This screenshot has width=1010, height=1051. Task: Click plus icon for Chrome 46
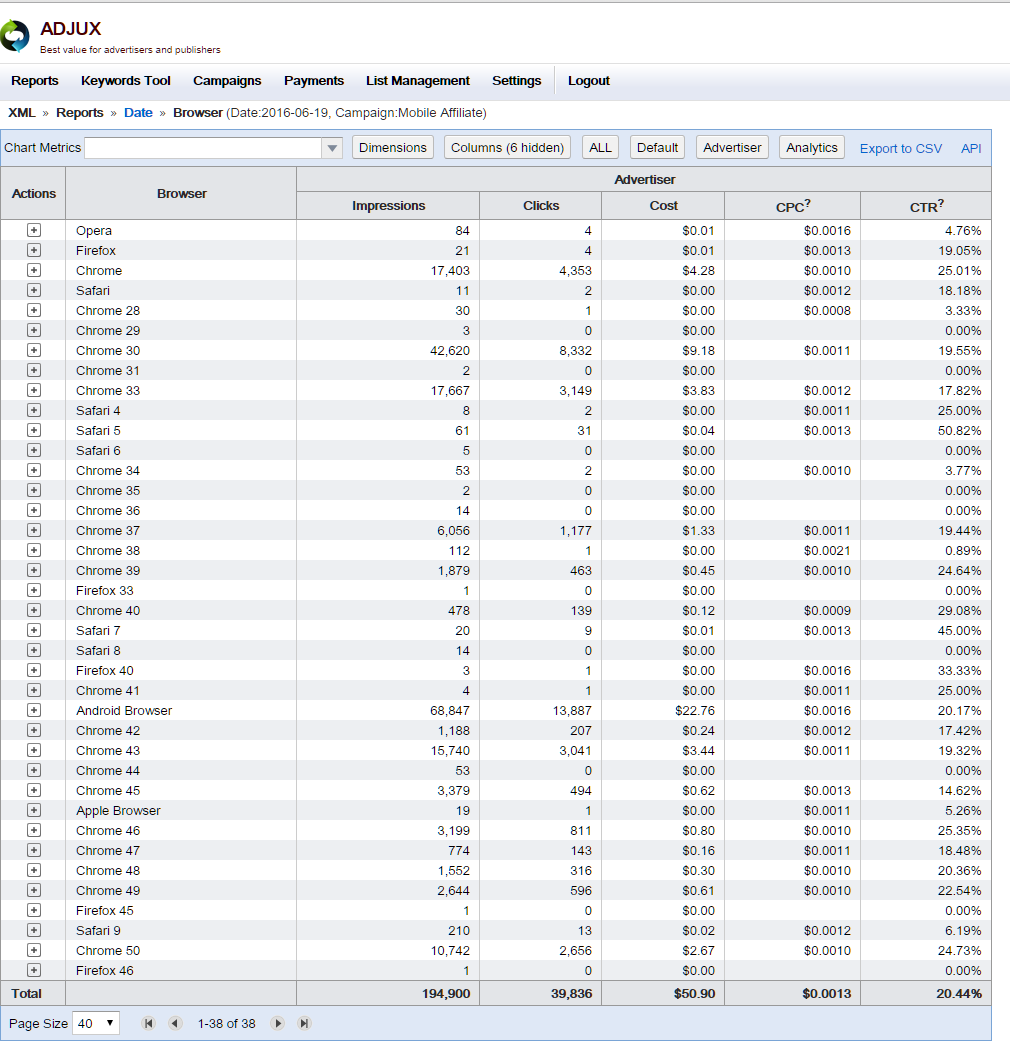34,830
